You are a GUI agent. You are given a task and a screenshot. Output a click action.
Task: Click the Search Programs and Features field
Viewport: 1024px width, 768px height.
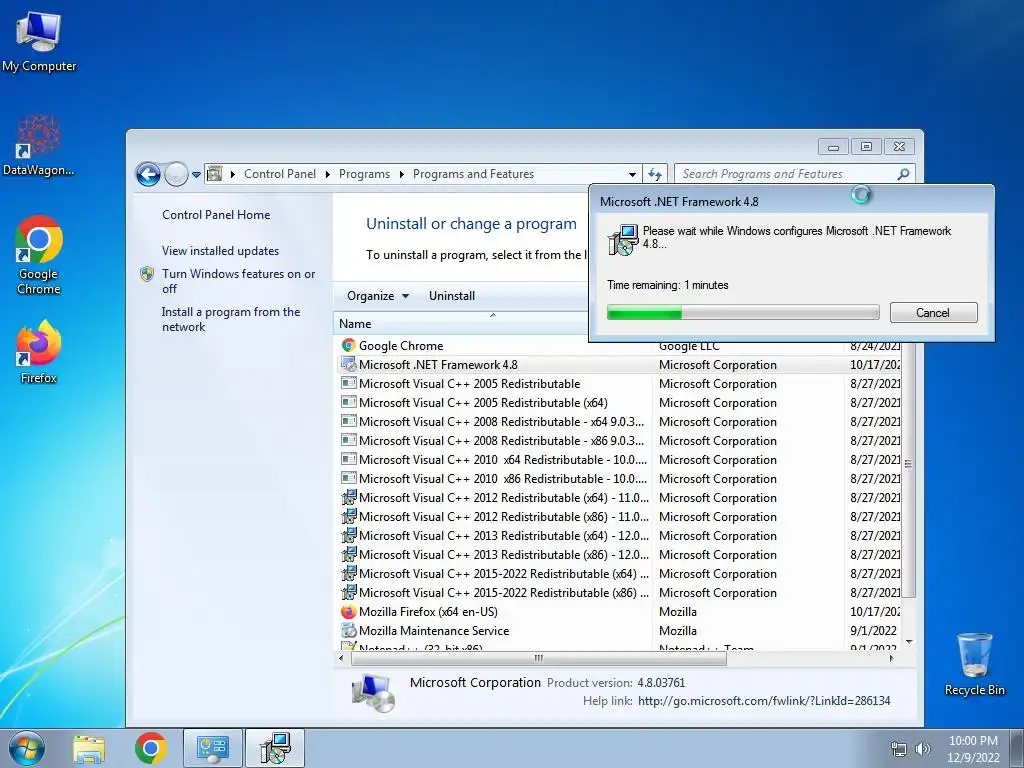tap(787, 174)
